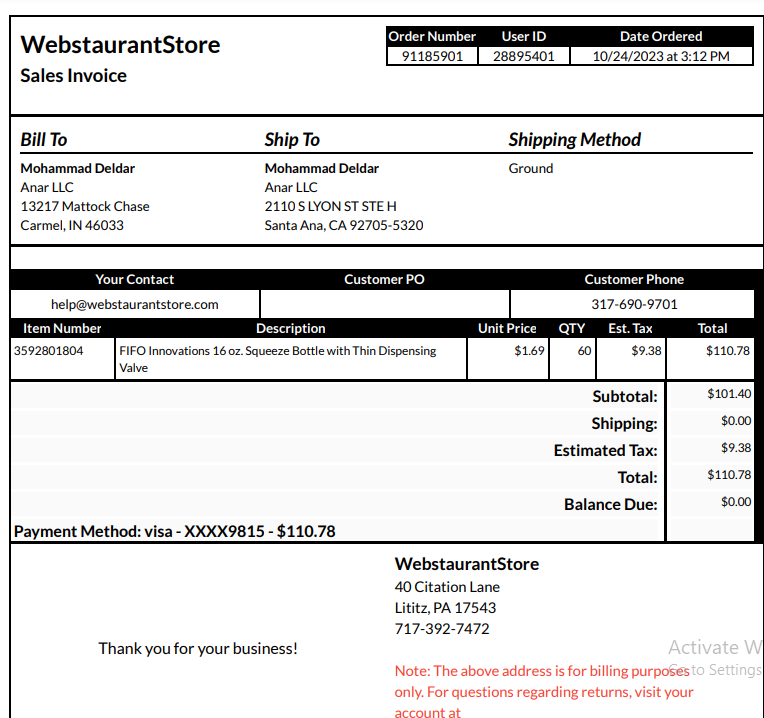Click the Description column header
This screenshot has width=764, height=718.
click(291, 328)
